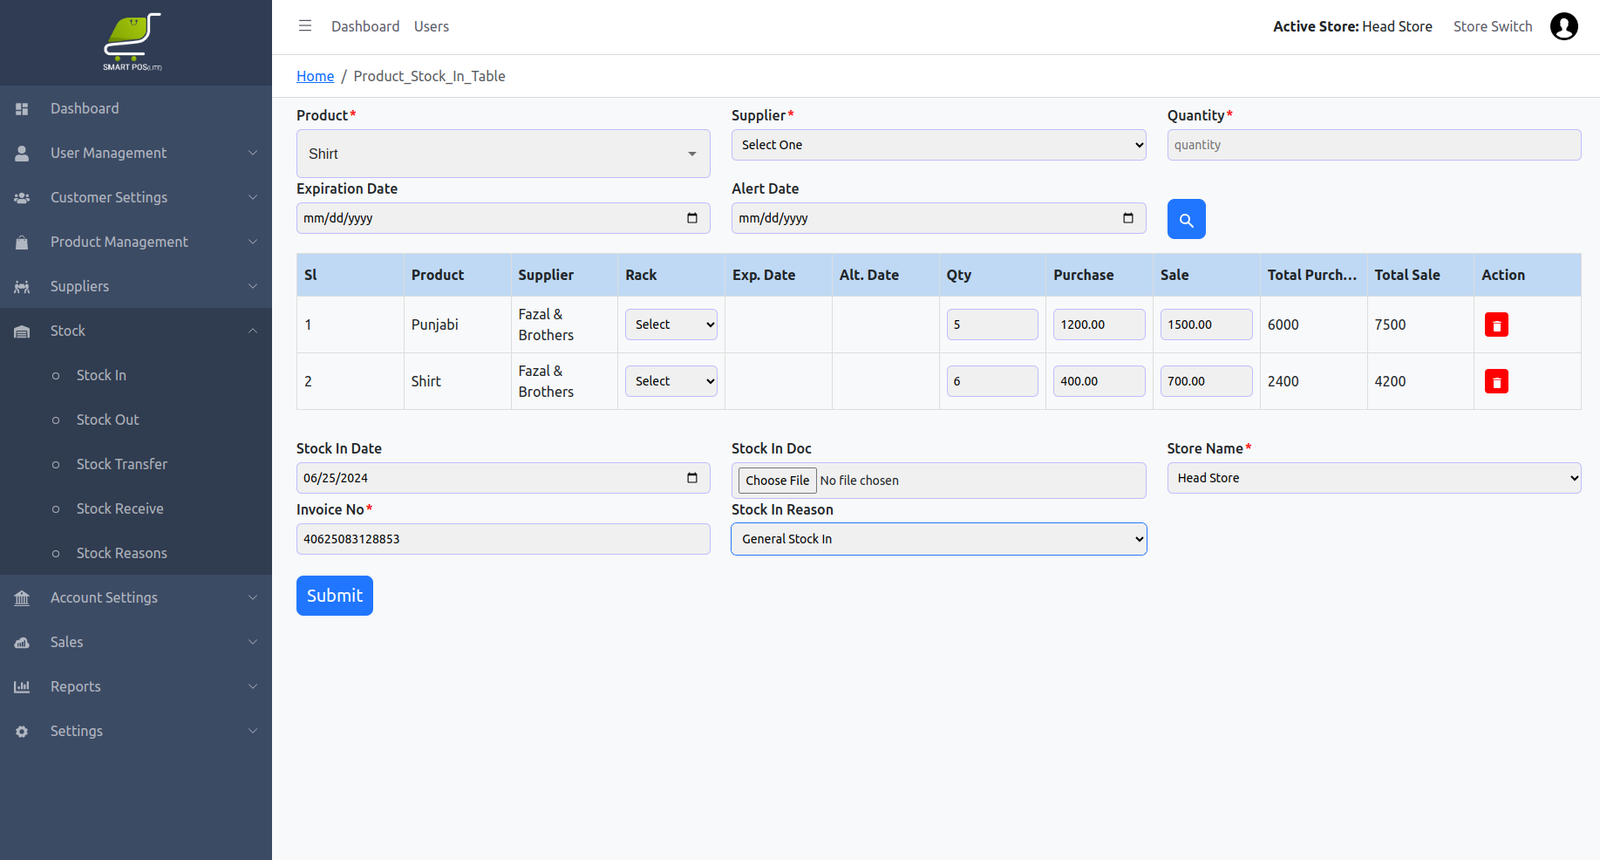
Task: Open the user profile avatar icon
Action: [x=1564, y=26]
